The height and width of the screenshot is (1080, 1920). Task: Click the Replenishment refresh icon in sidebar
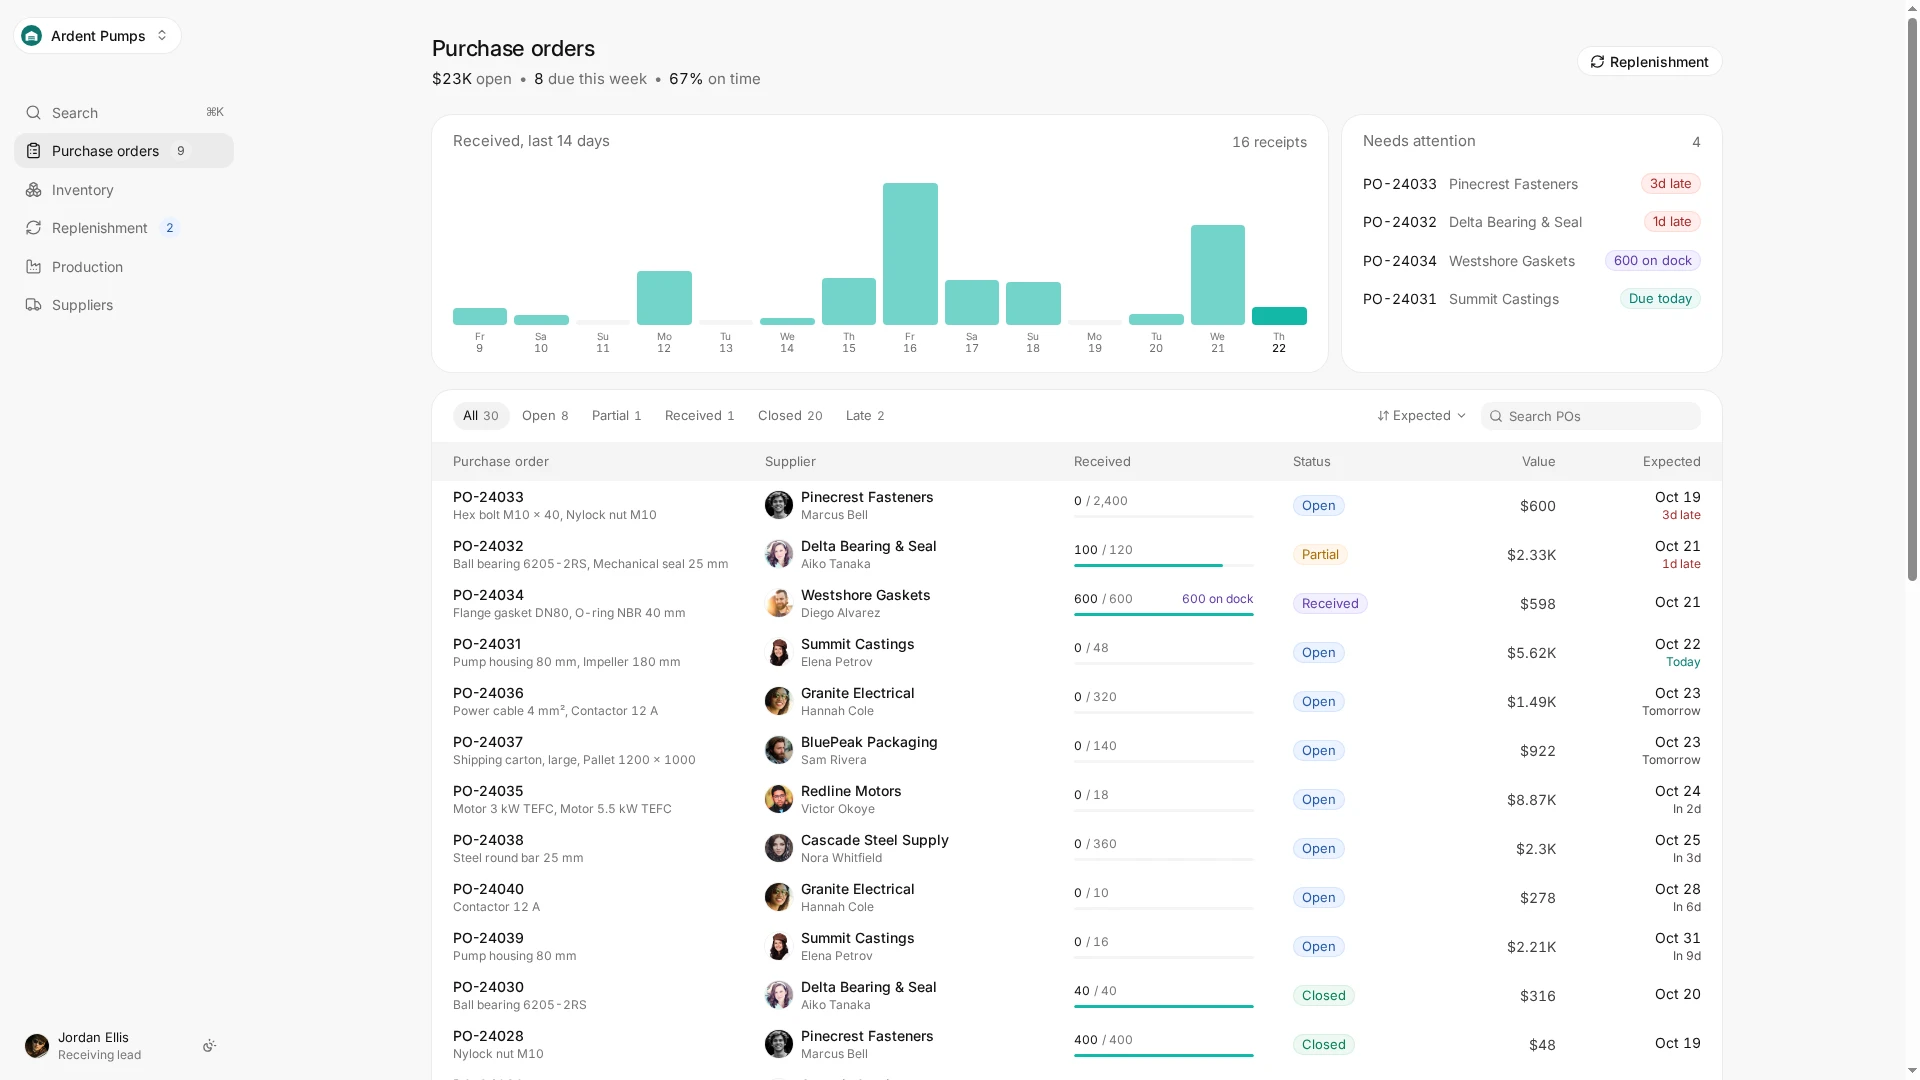pyautogui.click(x=34, y=228)
